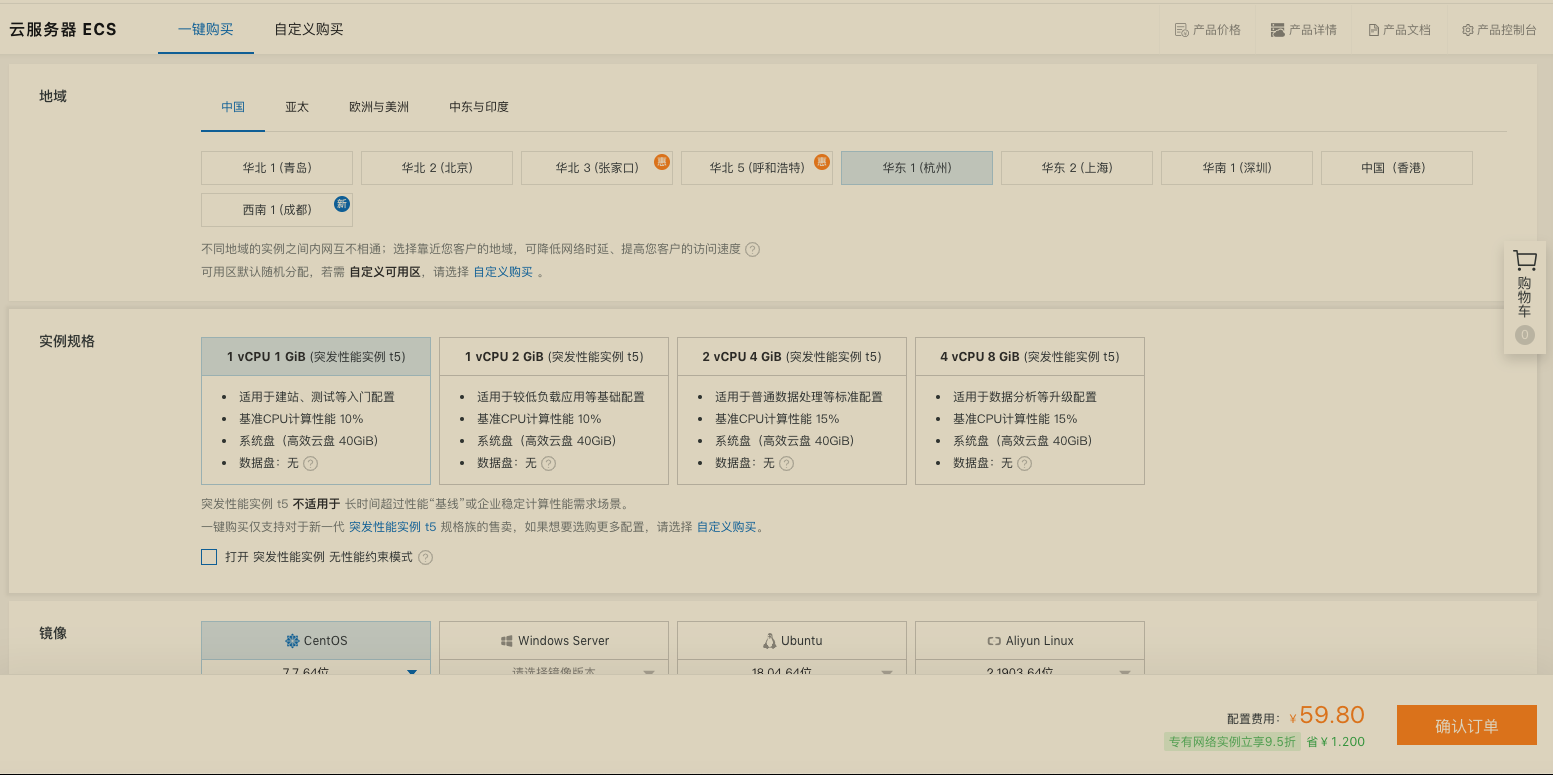Viewport: 1553px width, 775px height.
Task: Select the Ubuntu image option
Action: pos(792,641)
